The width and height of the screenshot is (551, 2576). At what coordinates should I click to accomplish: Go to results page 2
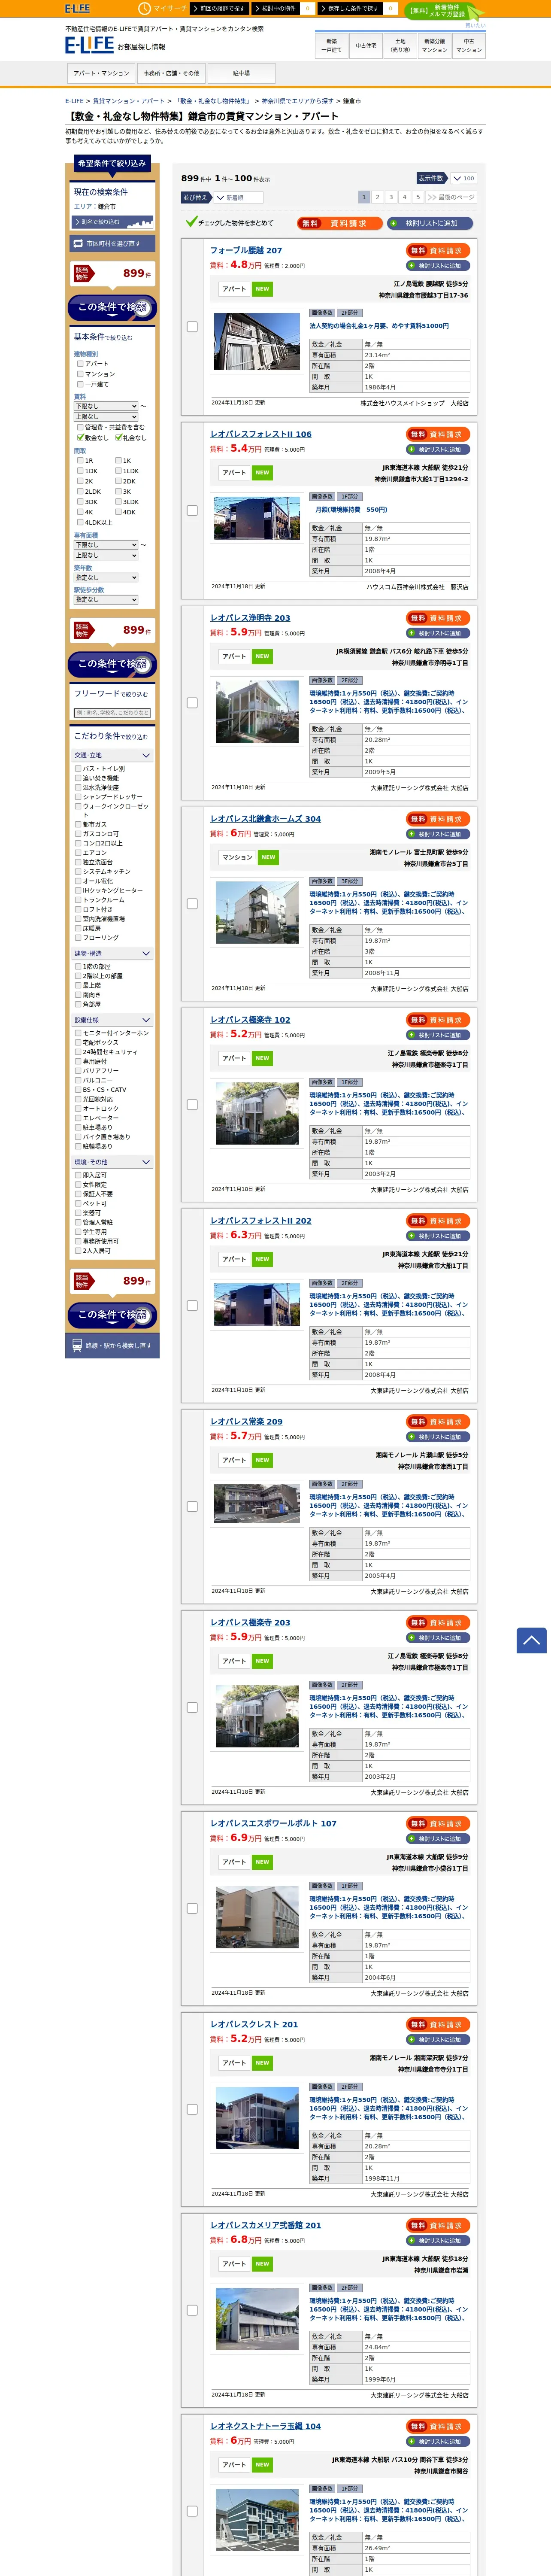pyautogui.click(x=377, y=197)
